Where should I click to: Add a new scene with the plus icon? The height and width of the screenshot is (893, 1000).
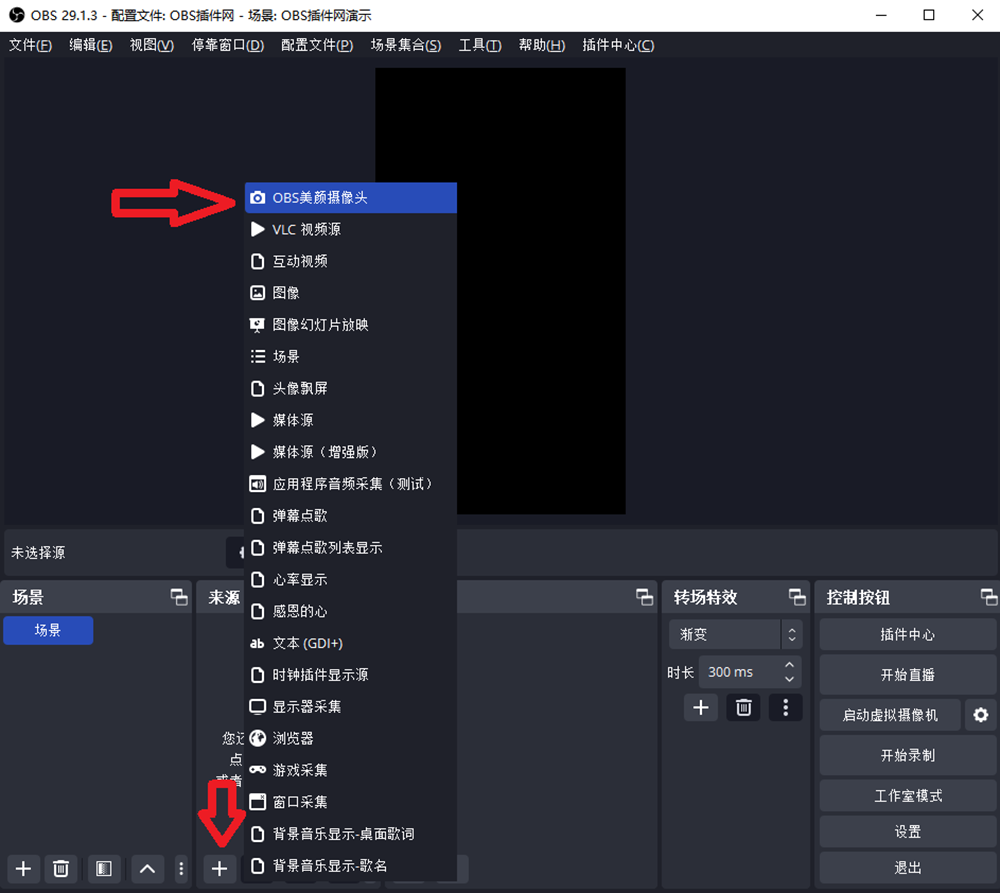(23, 869)
